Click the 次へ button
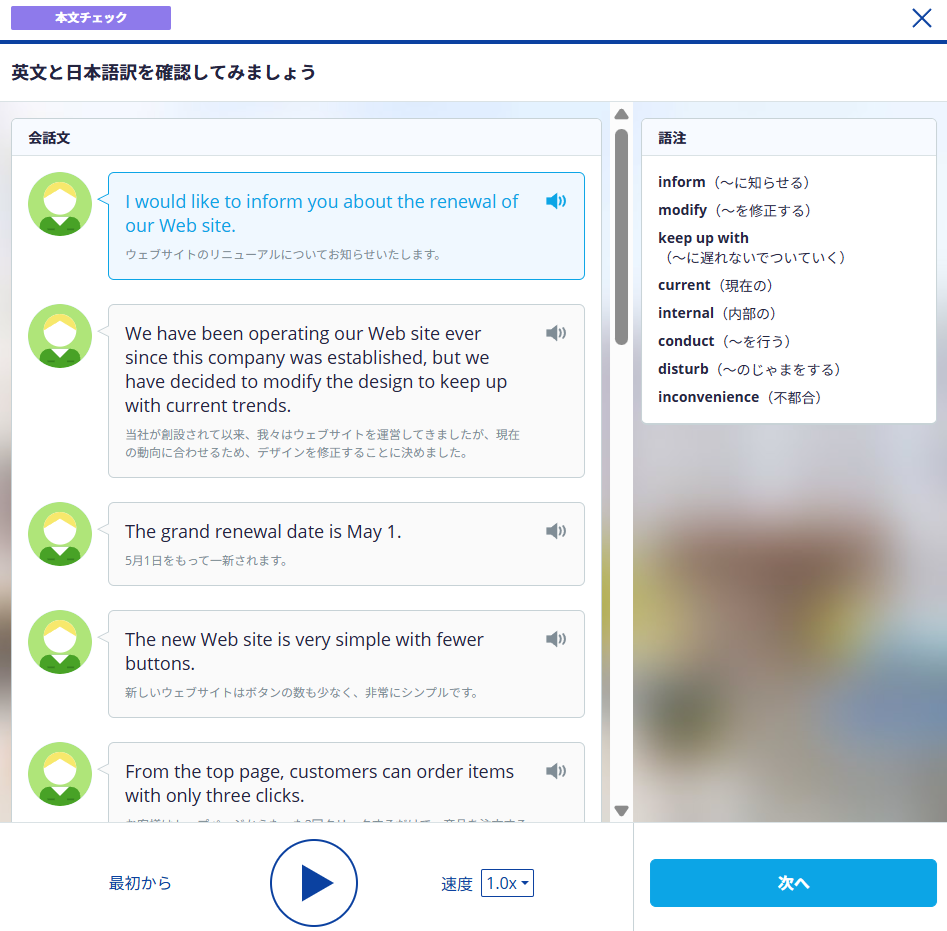The height and width of the screenshot is (931, 947). (793, 883)
